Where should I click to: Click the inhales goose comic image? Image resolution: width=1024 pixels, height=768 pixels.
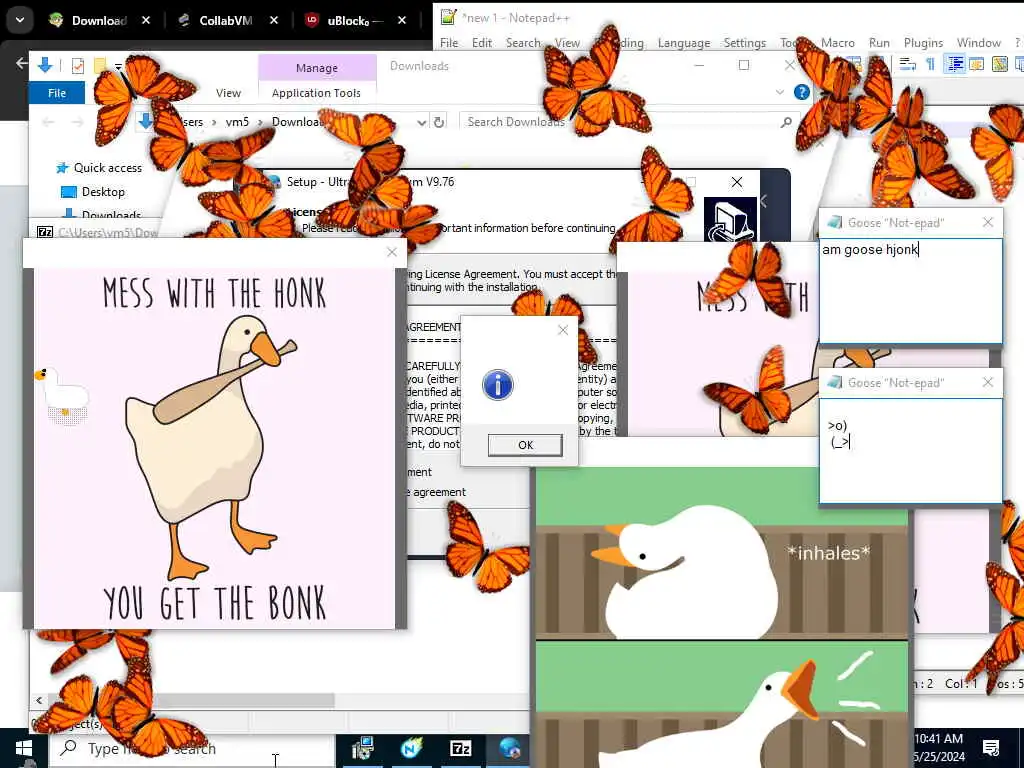pos(722,617)
